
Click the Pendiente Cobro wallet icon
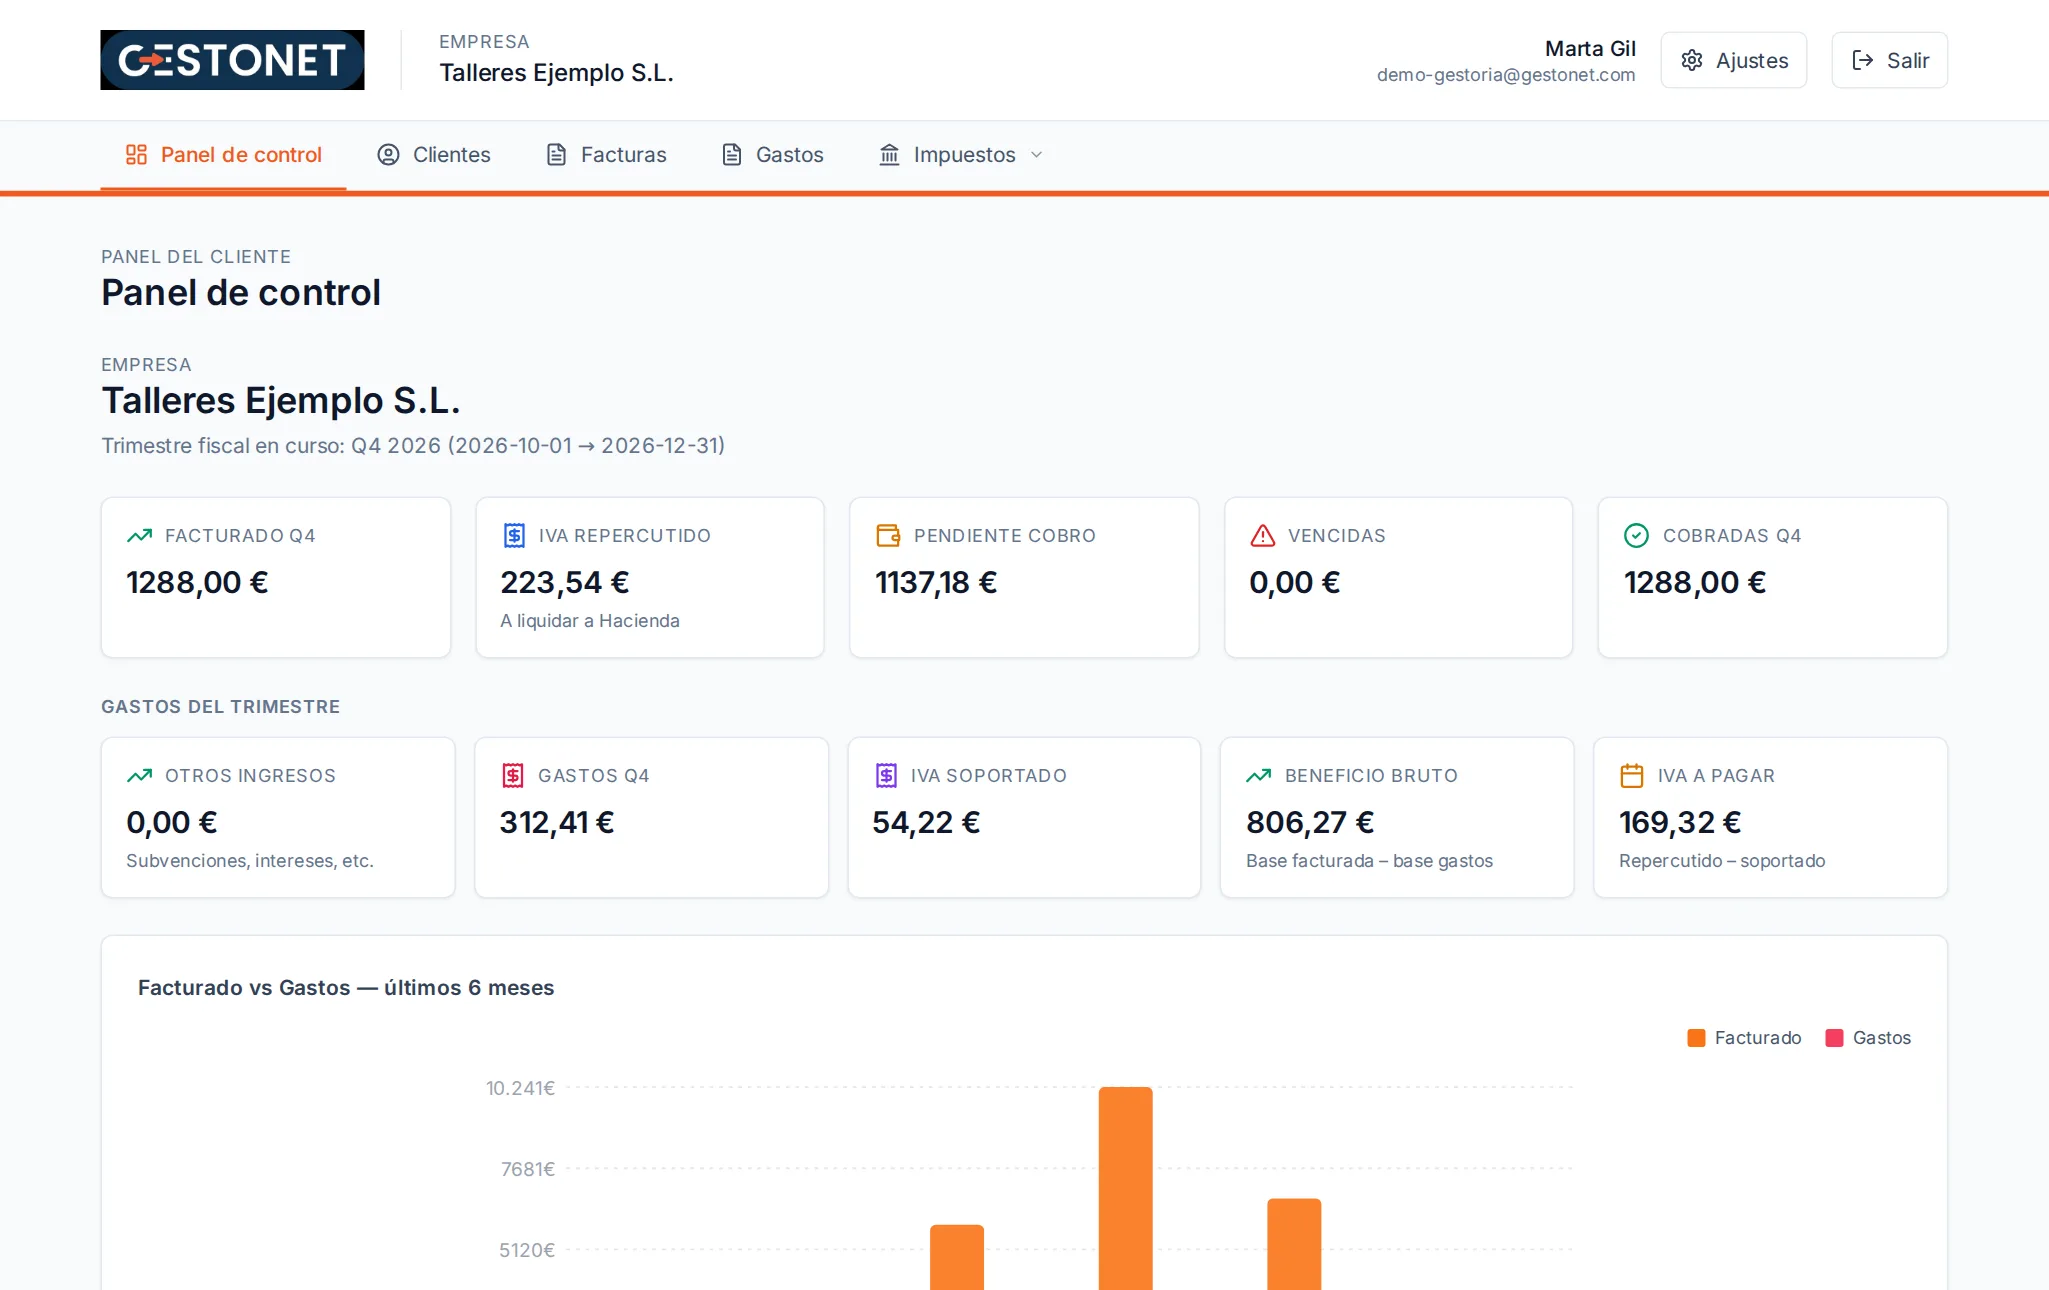888,536
